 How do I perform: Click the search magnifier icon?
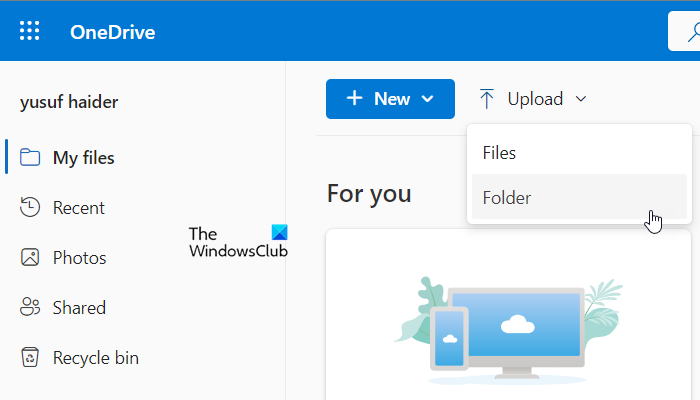tap(694, 32)
